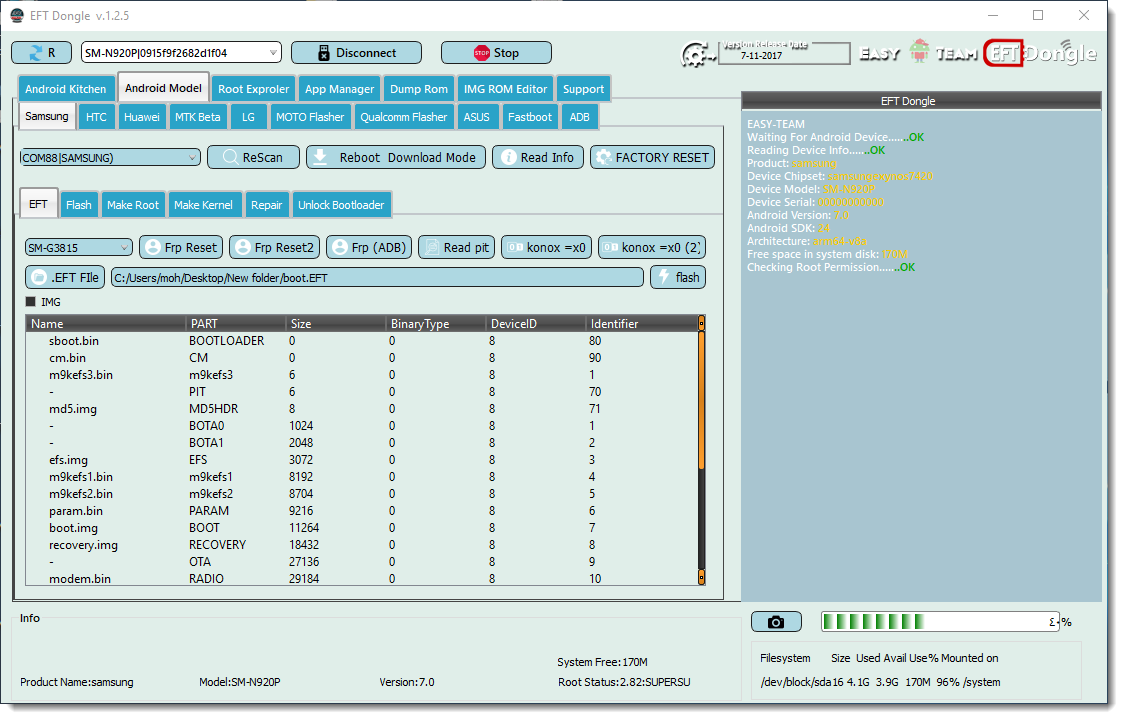Open the App Manager tab
Screen dimensions: 1123x719
339,90
